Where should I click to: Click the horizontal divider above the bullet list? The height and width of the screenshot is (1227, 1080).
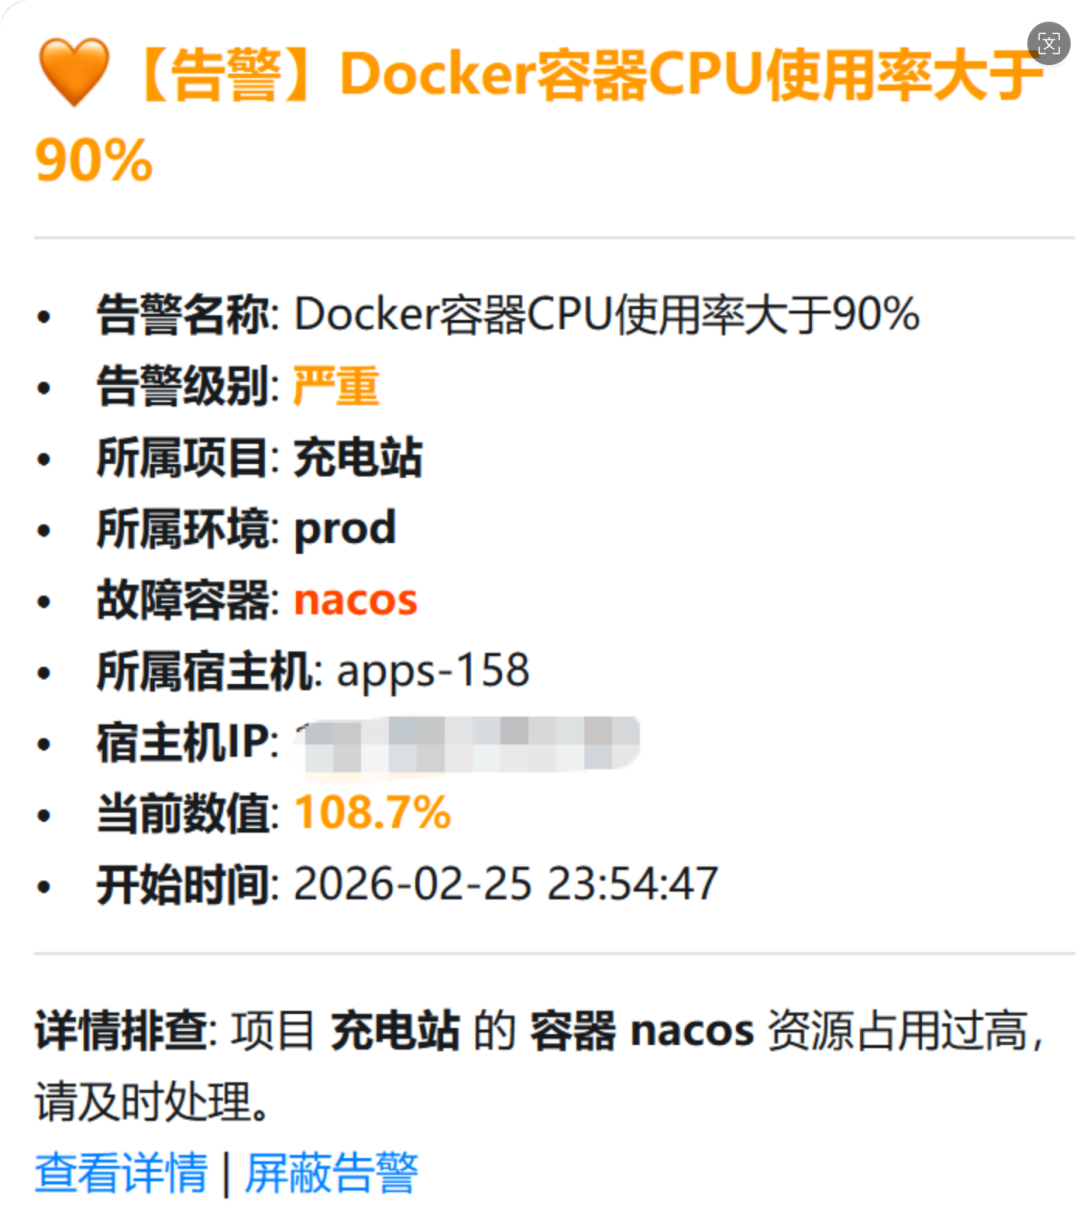[x=540, y=237]
